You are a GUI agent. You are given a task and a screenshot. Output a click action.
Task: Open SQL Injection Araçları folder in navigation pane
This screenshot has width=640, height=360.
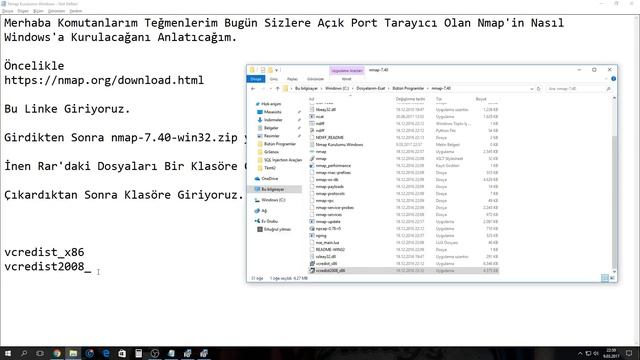click(283, 160)
